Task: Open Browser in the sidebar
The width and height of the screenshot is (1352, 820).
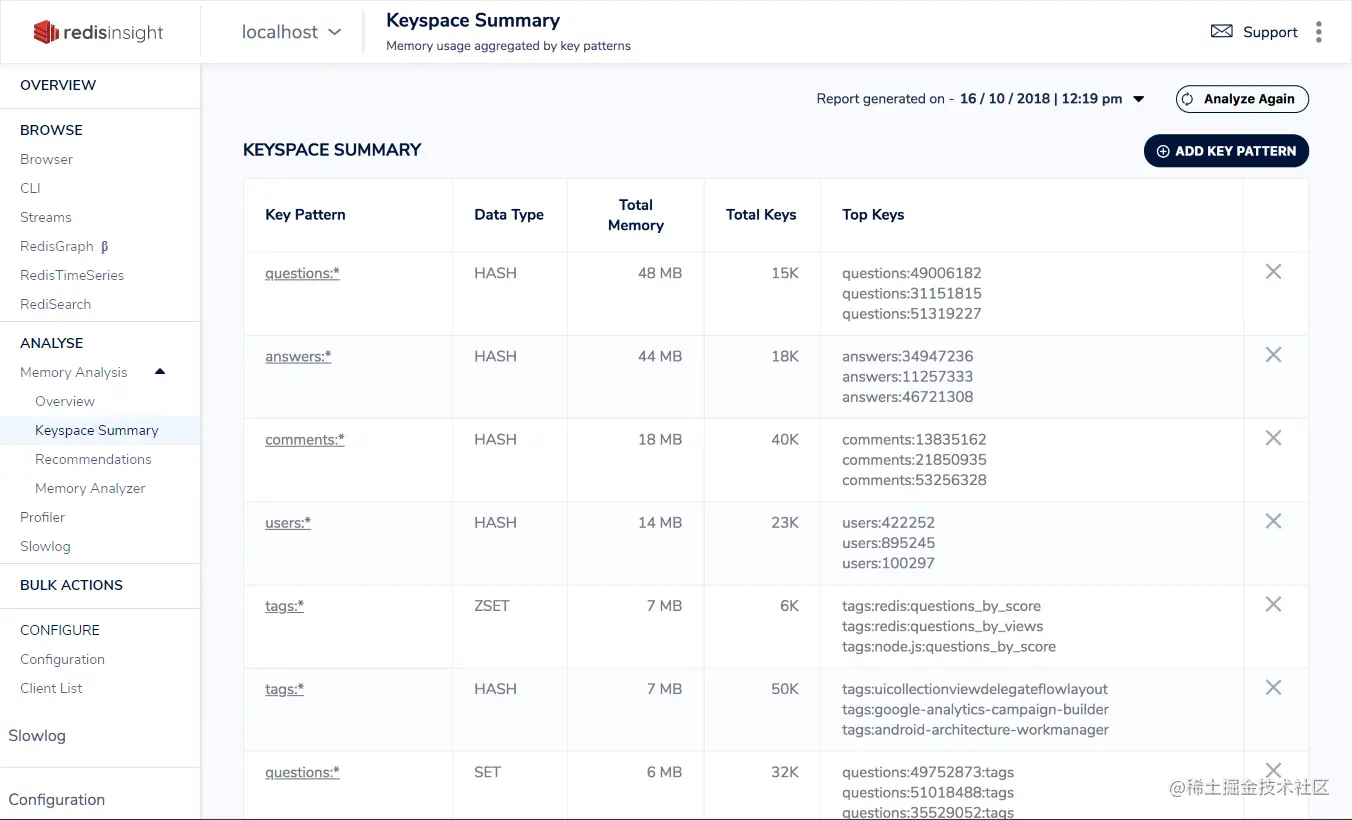Action: pyautogui.click(x=46, y=159)
